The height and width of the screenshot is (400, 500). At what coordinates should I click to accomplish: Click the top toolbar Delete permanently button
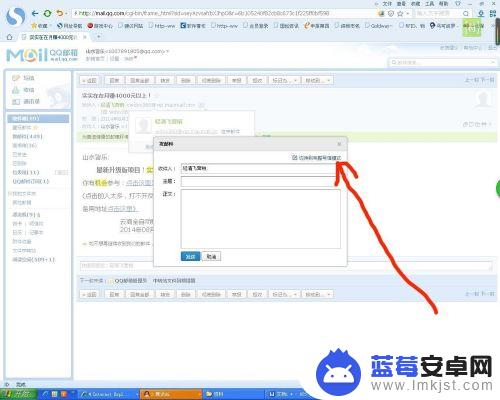[x=211, y=80]
